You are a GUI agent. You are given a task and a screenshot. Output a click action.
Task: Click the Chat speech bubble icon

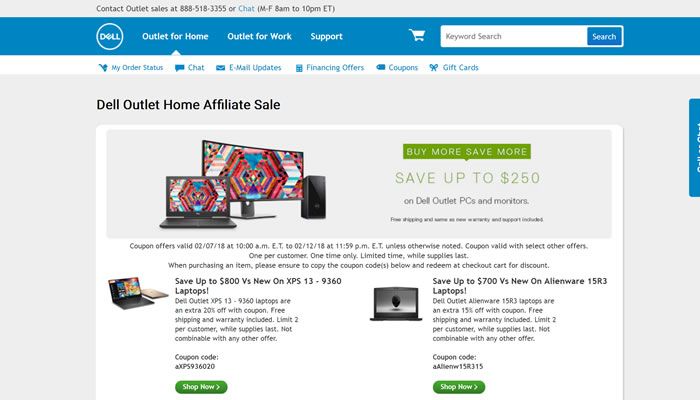click(x=179, y=68)
